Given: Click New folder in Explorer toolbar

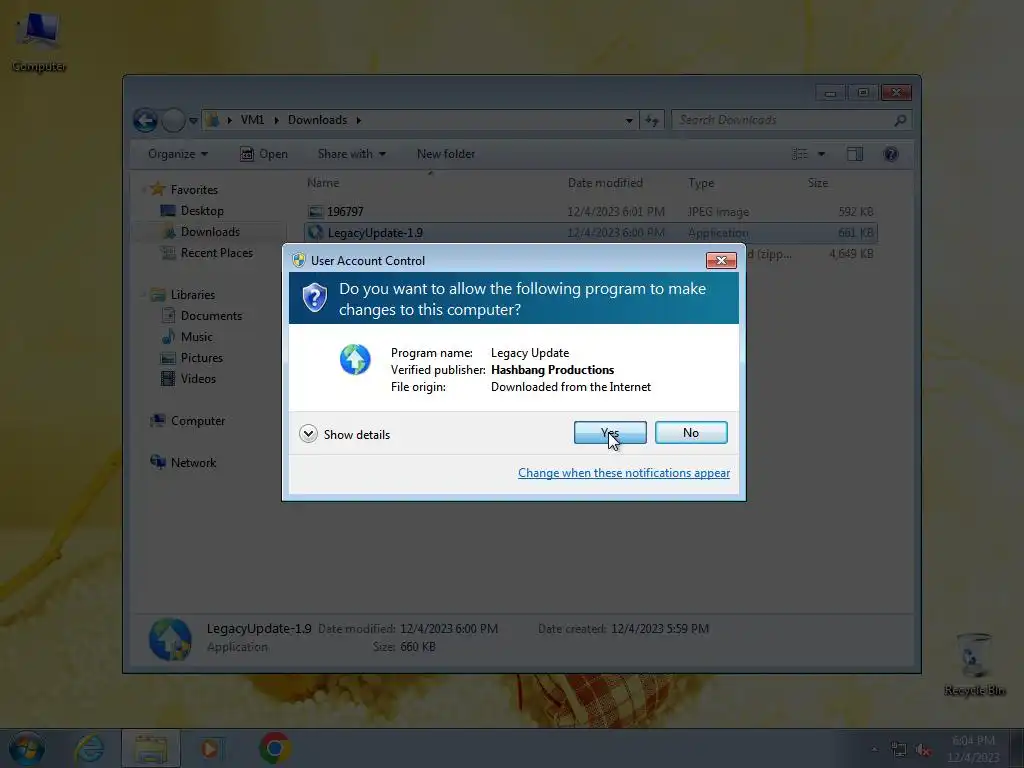Looking at the screenshot, I should (x=446, y=154).
